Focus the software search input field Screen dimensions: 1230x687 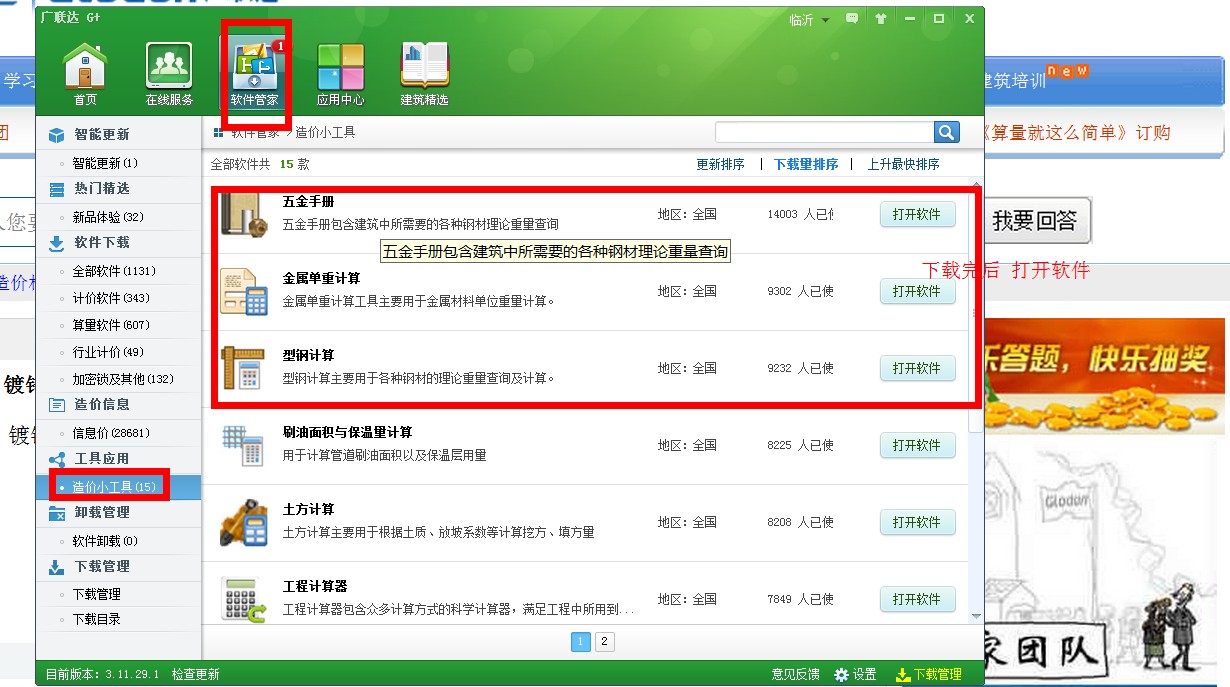[x=825, y=132]
